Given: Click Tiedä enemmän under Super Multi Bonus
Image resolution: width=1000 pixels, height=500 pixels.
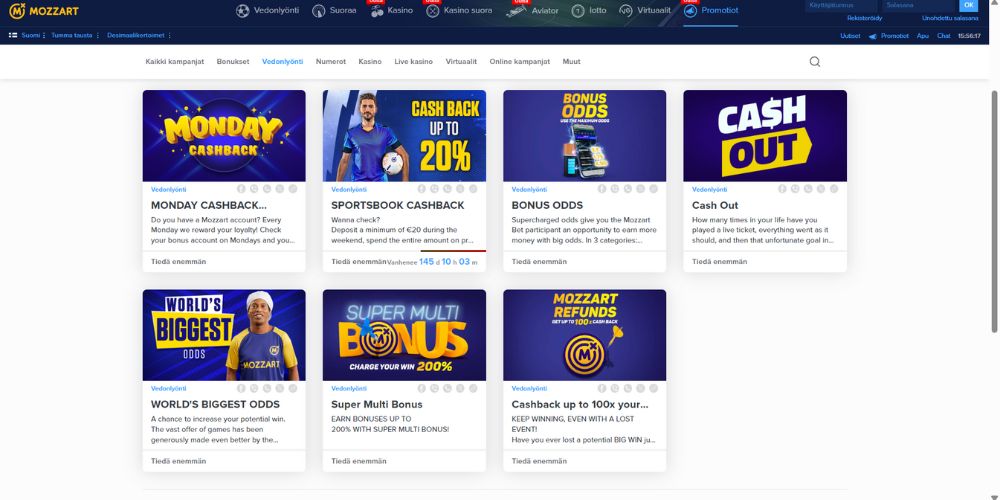Looking at the screenshot, I should 359,461.
